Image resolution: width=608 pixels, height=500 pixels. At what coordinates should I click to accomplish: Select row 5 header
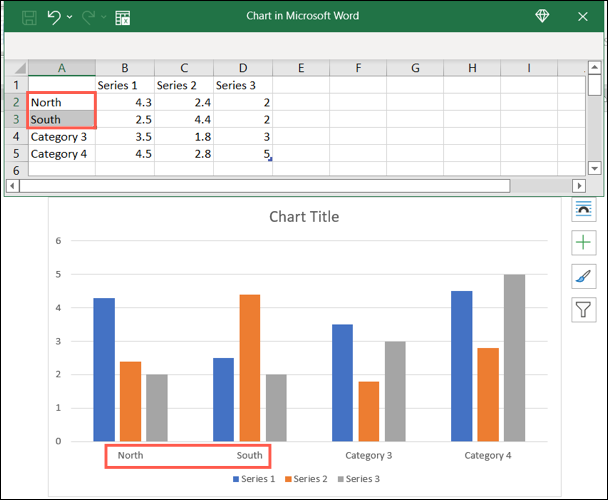[17, 153]
